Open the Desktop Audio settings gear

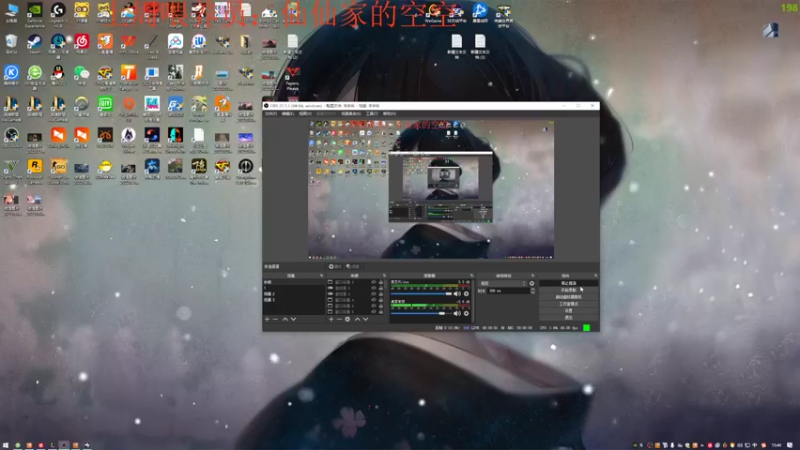pos(466,313)
